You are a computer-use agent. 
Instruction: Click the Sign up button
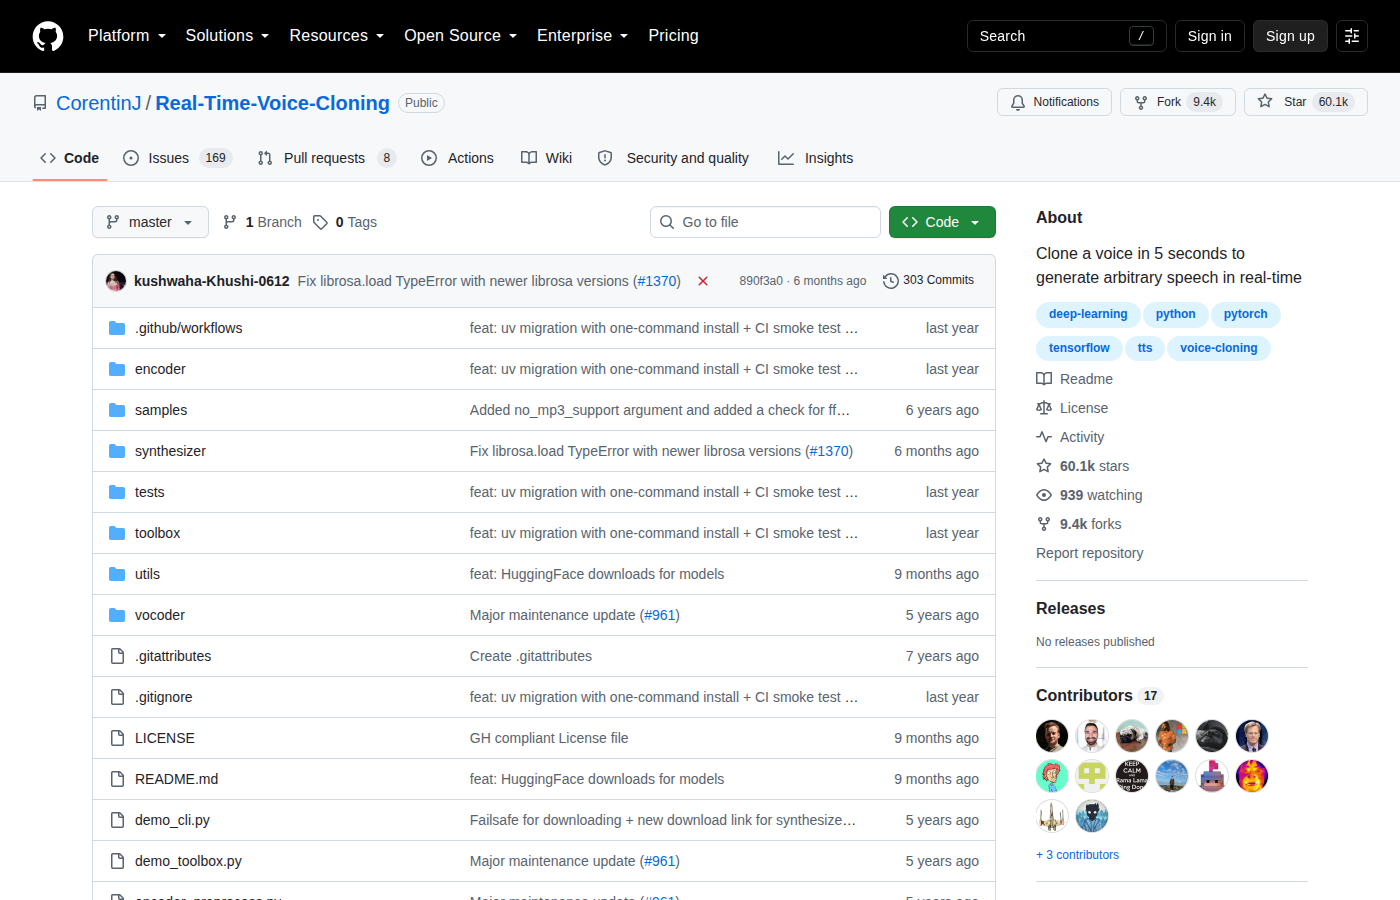[1290, 36]
